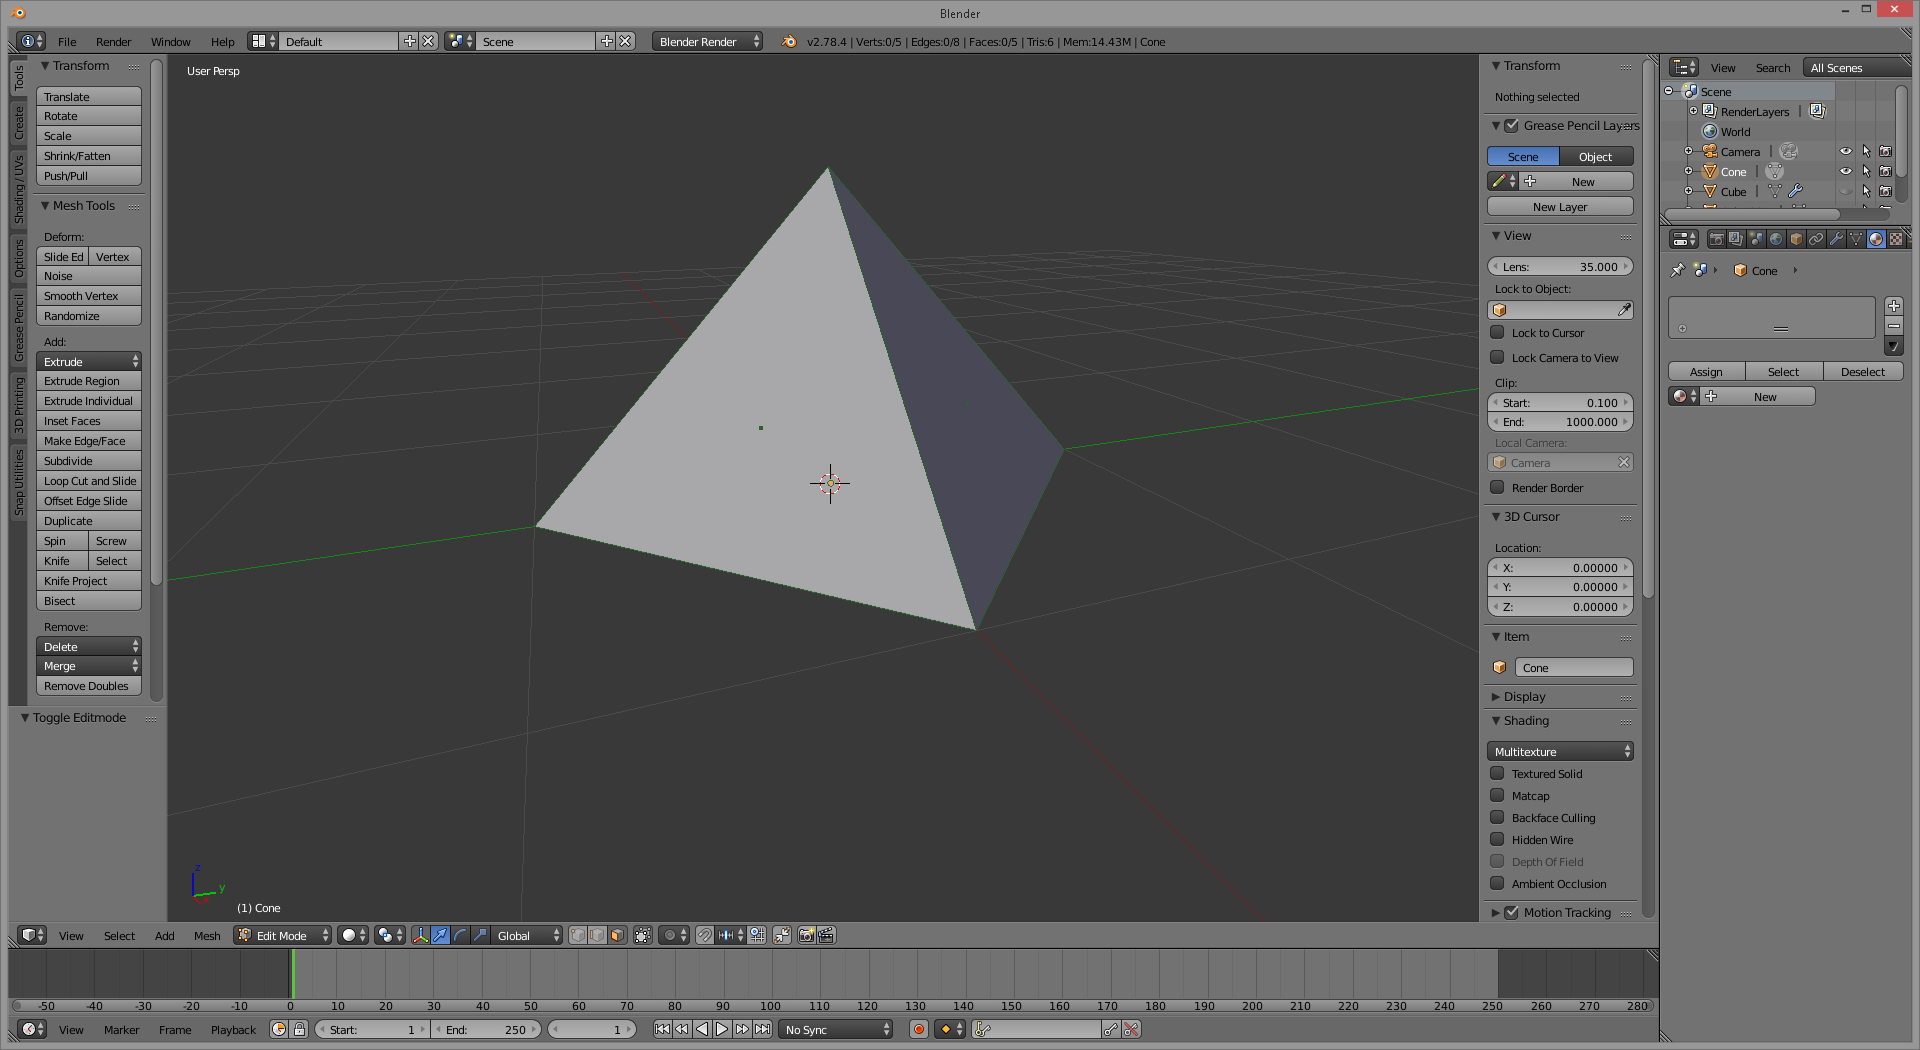Open the File menu

(x=67, y=42)
